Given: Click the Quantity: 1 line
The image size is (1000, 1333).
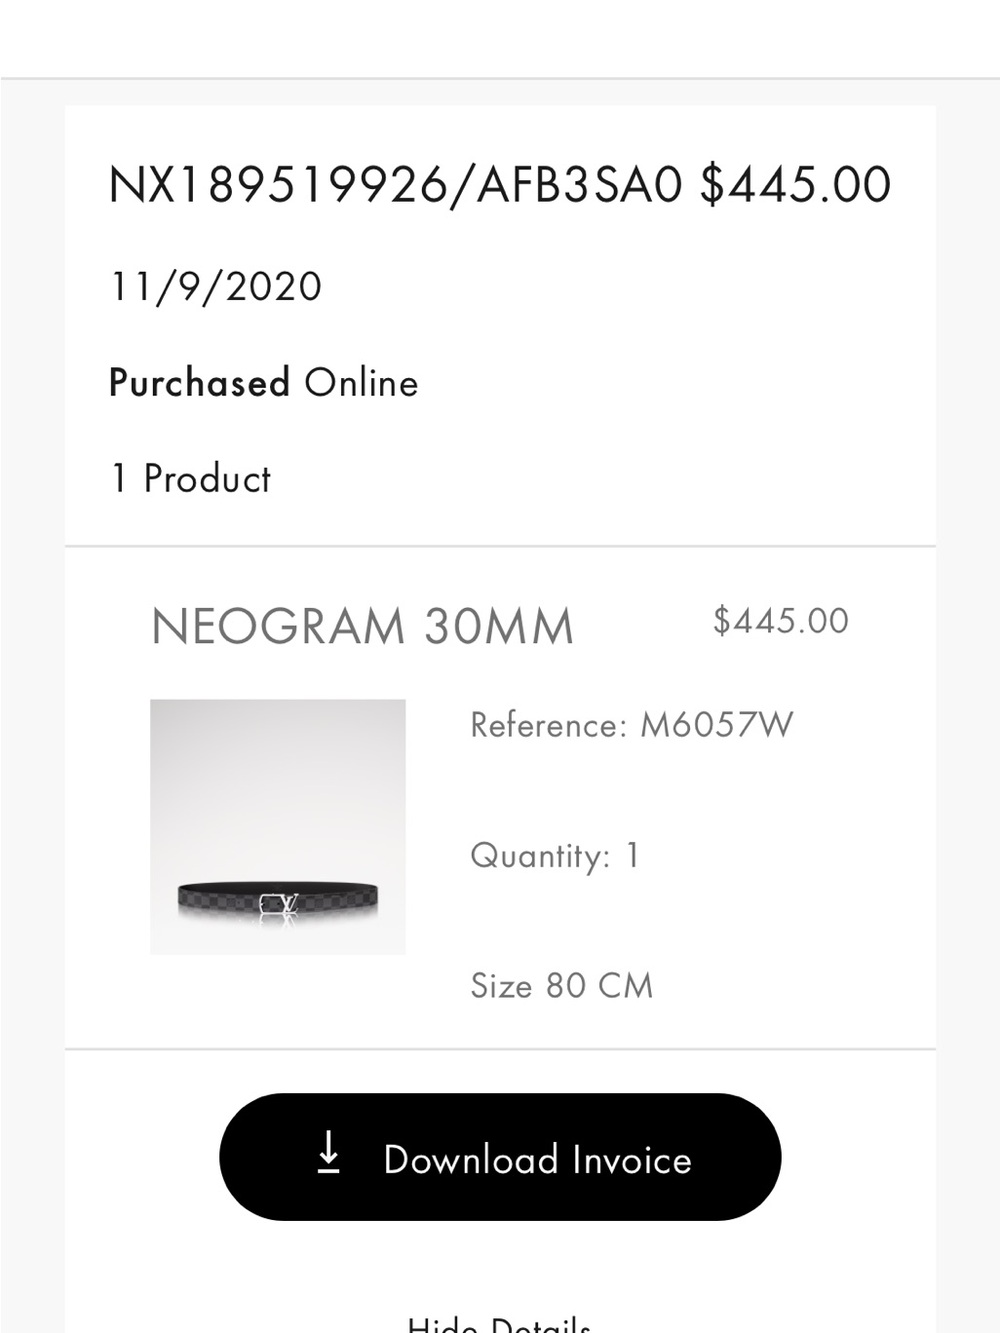Looking at the screenshot, I should coord(555,856).
